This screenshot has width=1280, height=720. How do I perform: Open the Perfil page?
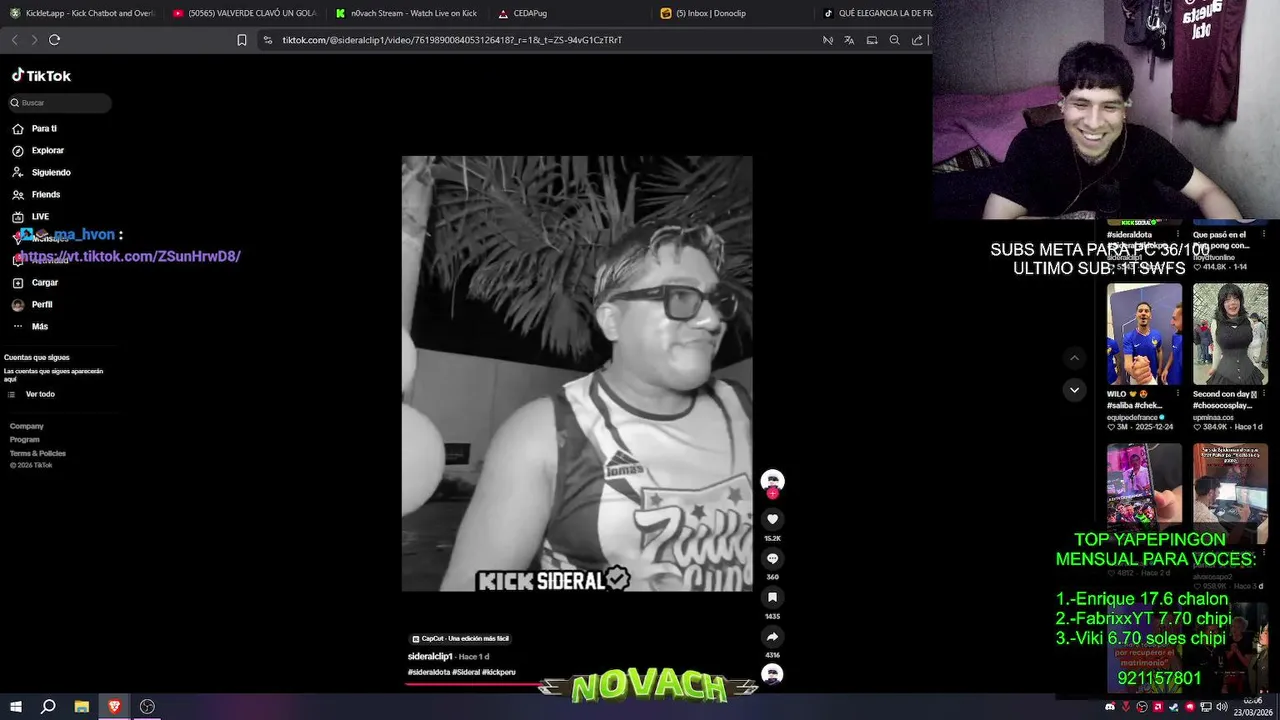pos(32,305)
